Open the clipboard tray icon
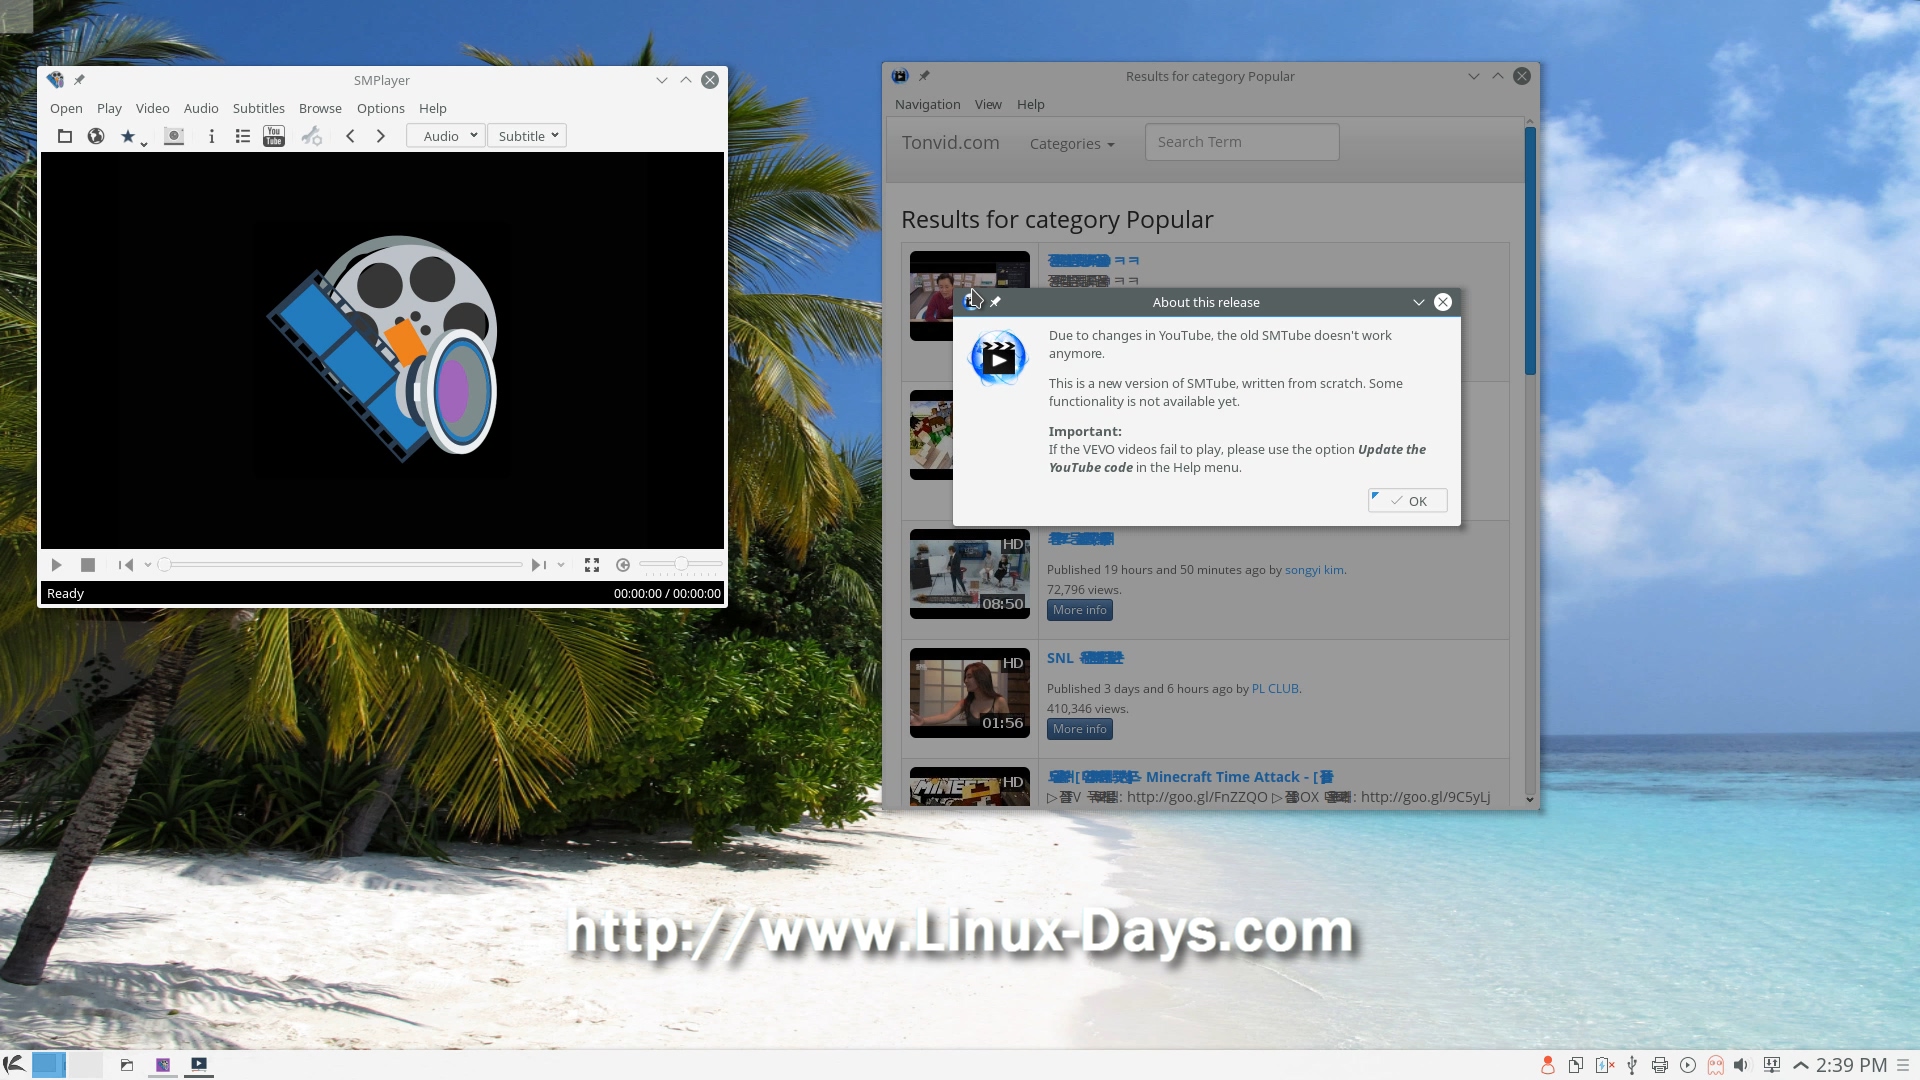This screenshot has height=1080, width=1920. [1575, 1065]
